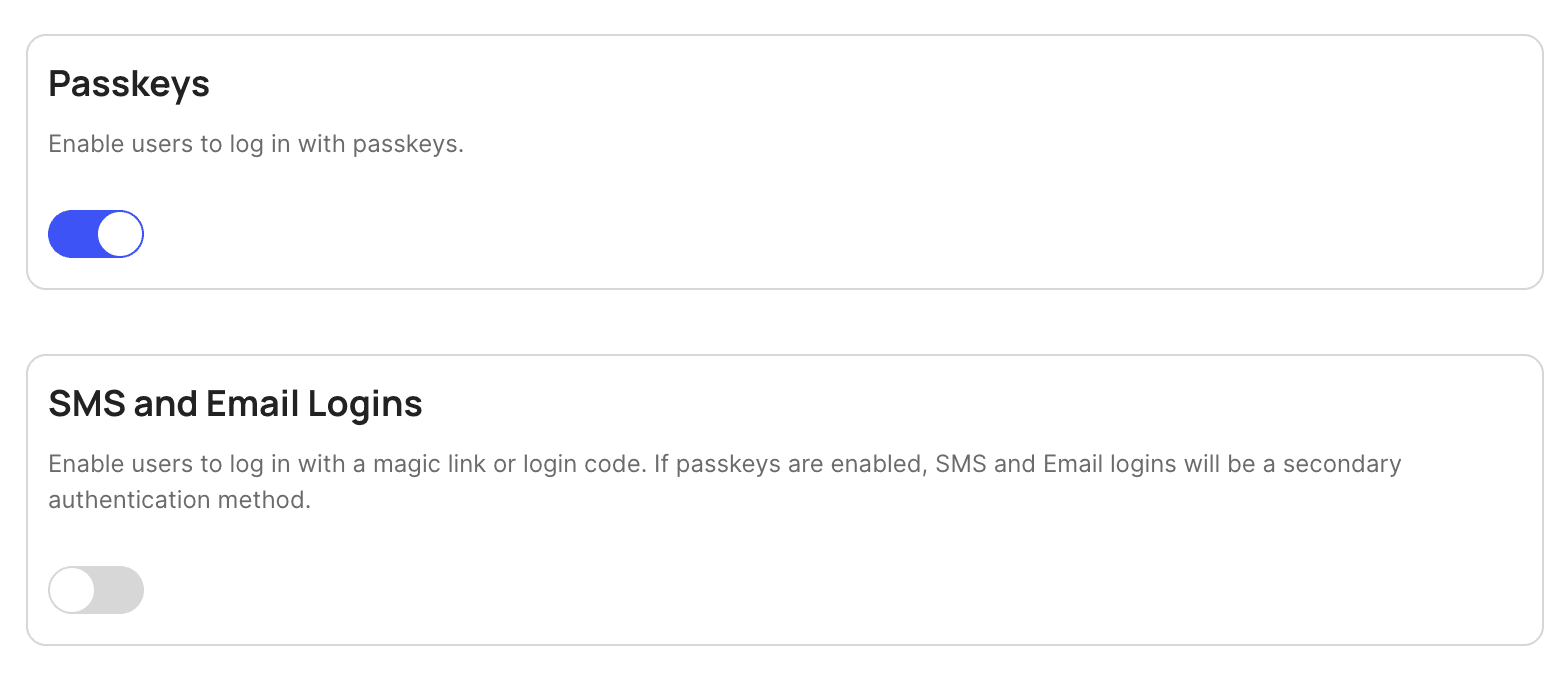Image resolution: width=1568 pixels, height=676 pixels.
Task: Click the Passkeys heading
Action: click(128, 84)
